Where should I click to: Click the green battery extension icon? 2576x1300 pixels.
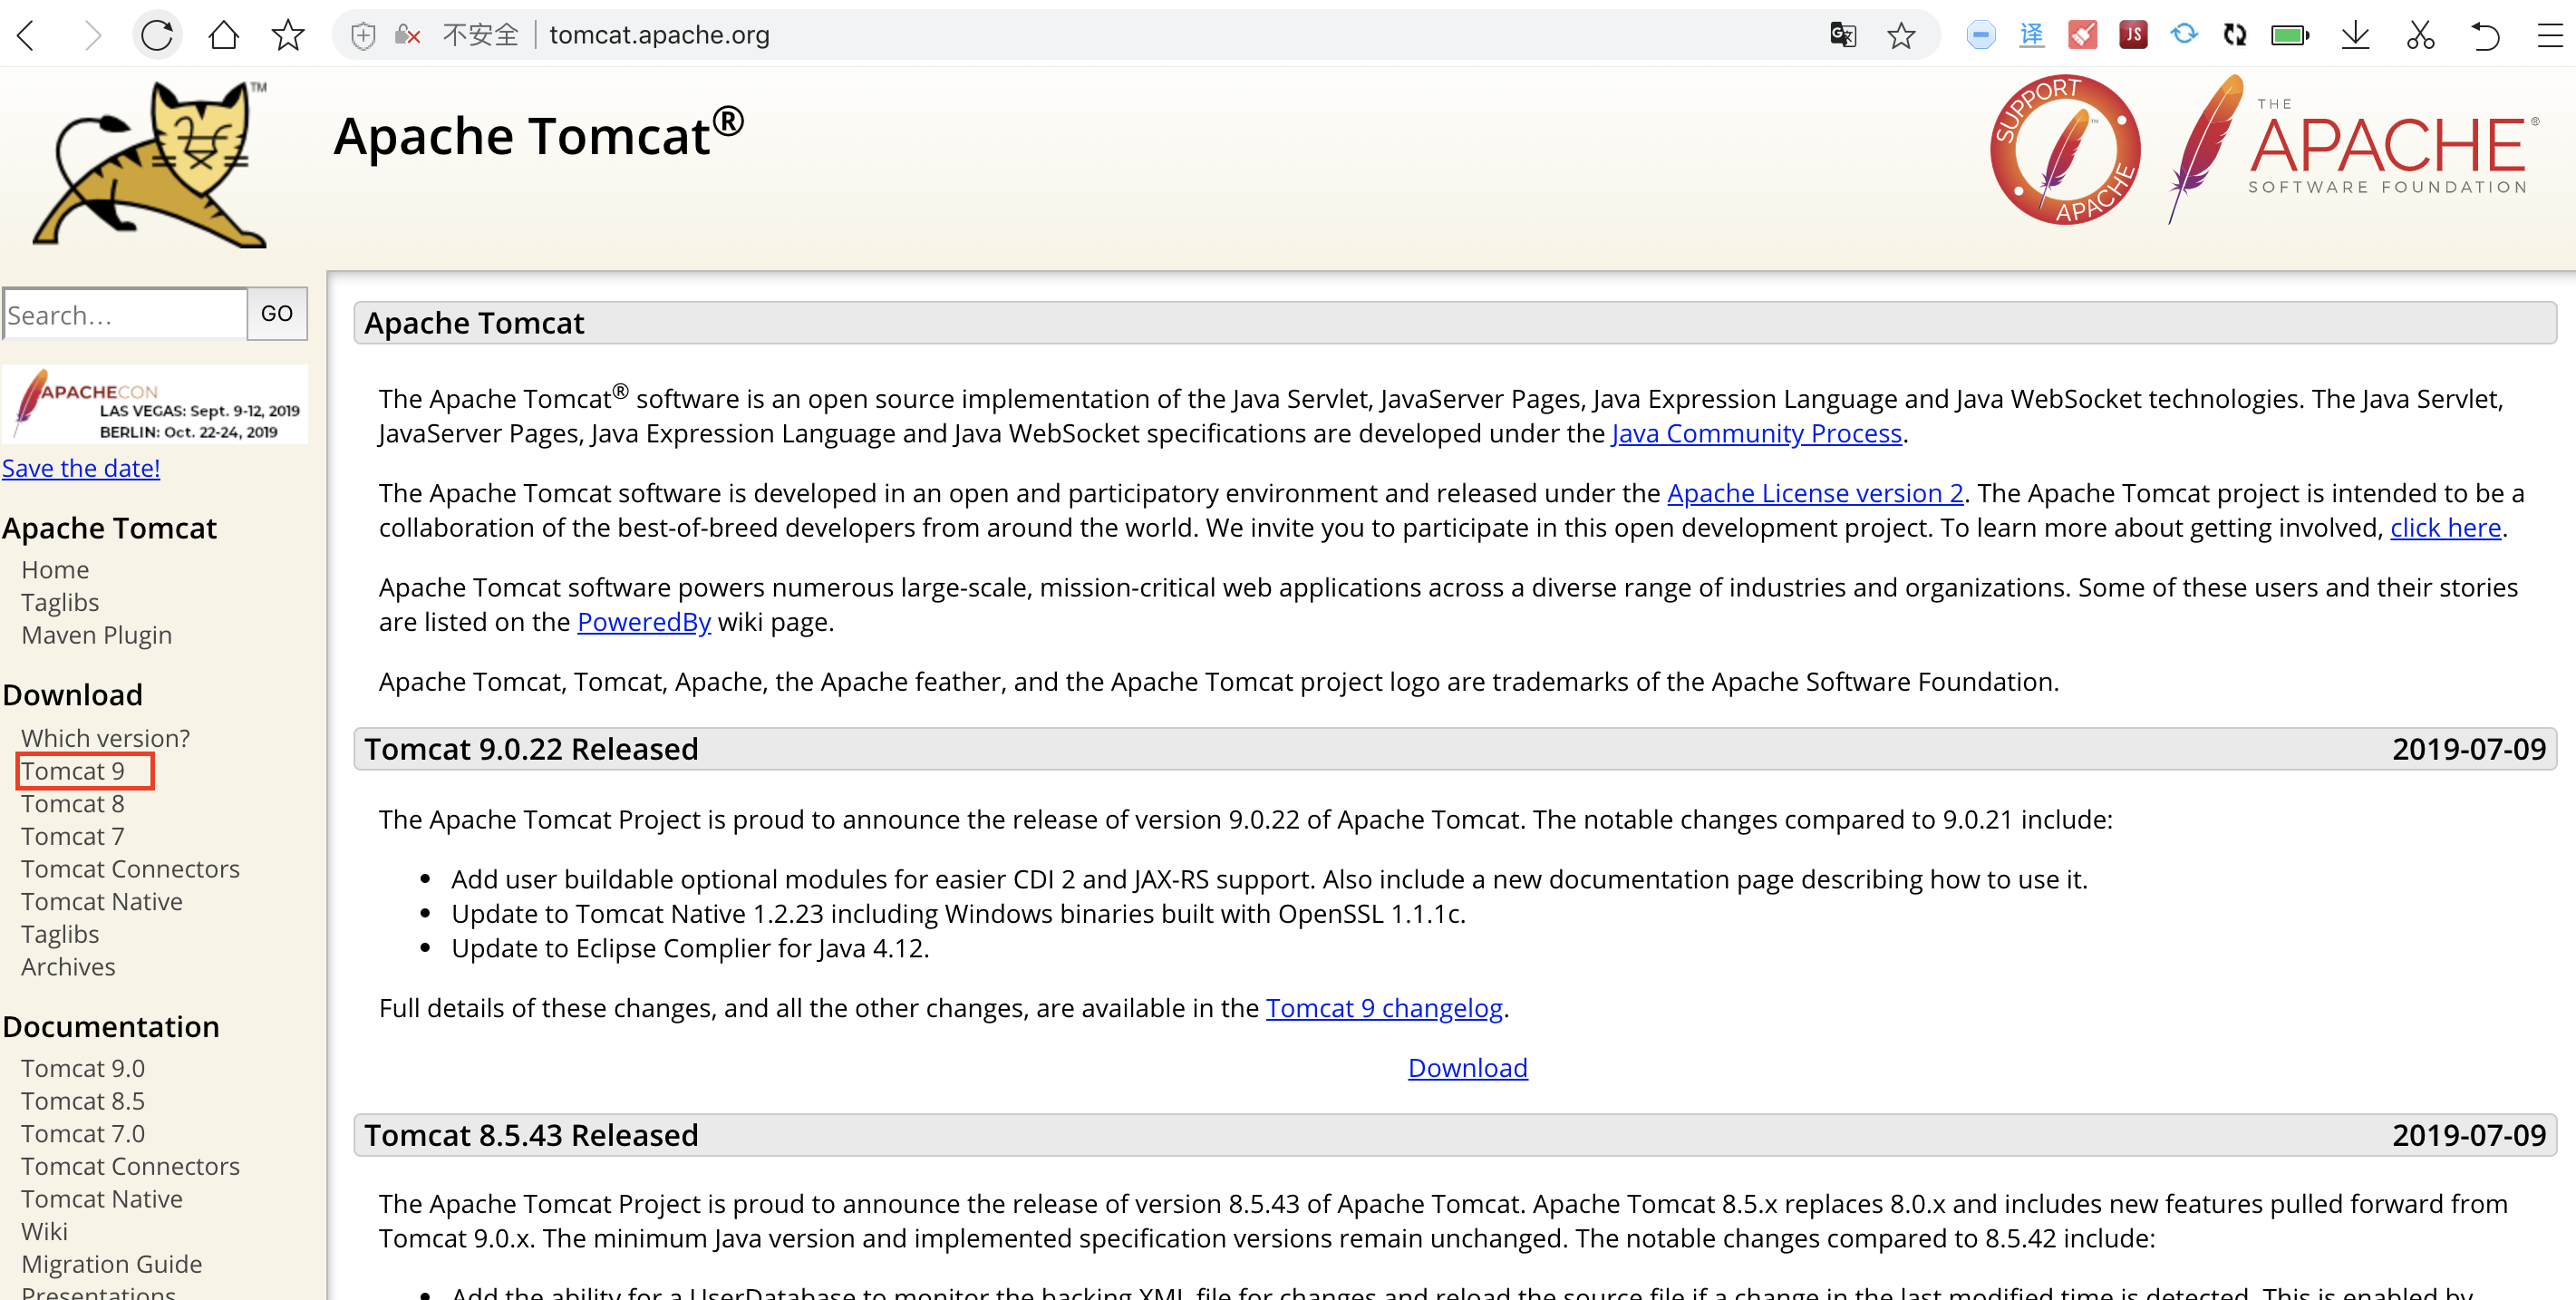(x=2289, y=36)
